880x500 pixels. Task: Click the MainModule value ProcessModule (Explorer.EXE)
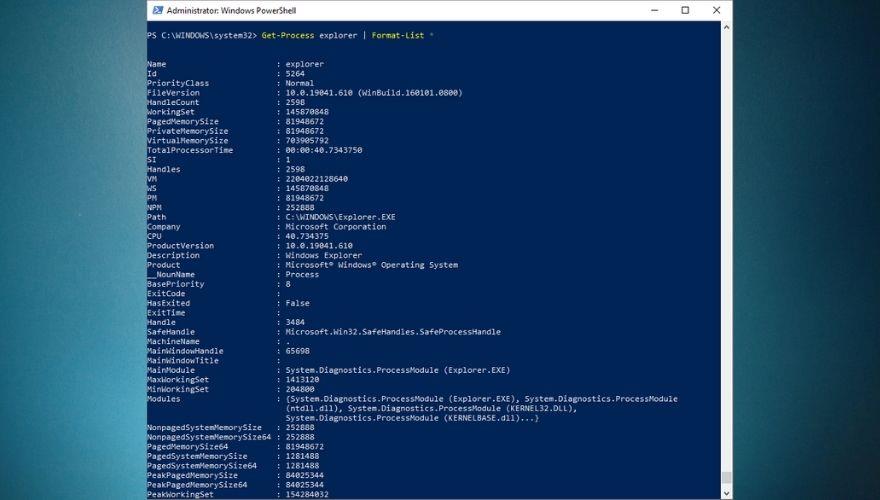click(x=398, y=370)
